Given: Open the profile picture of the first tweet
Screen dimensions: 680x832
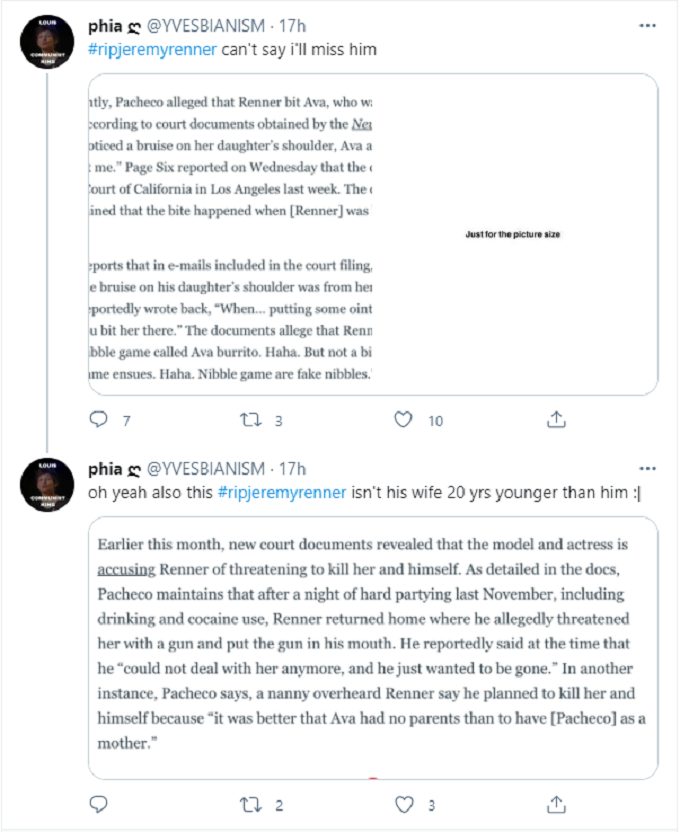Looking at the screenshot, I should pyautogui.click(x=47, y=42).
